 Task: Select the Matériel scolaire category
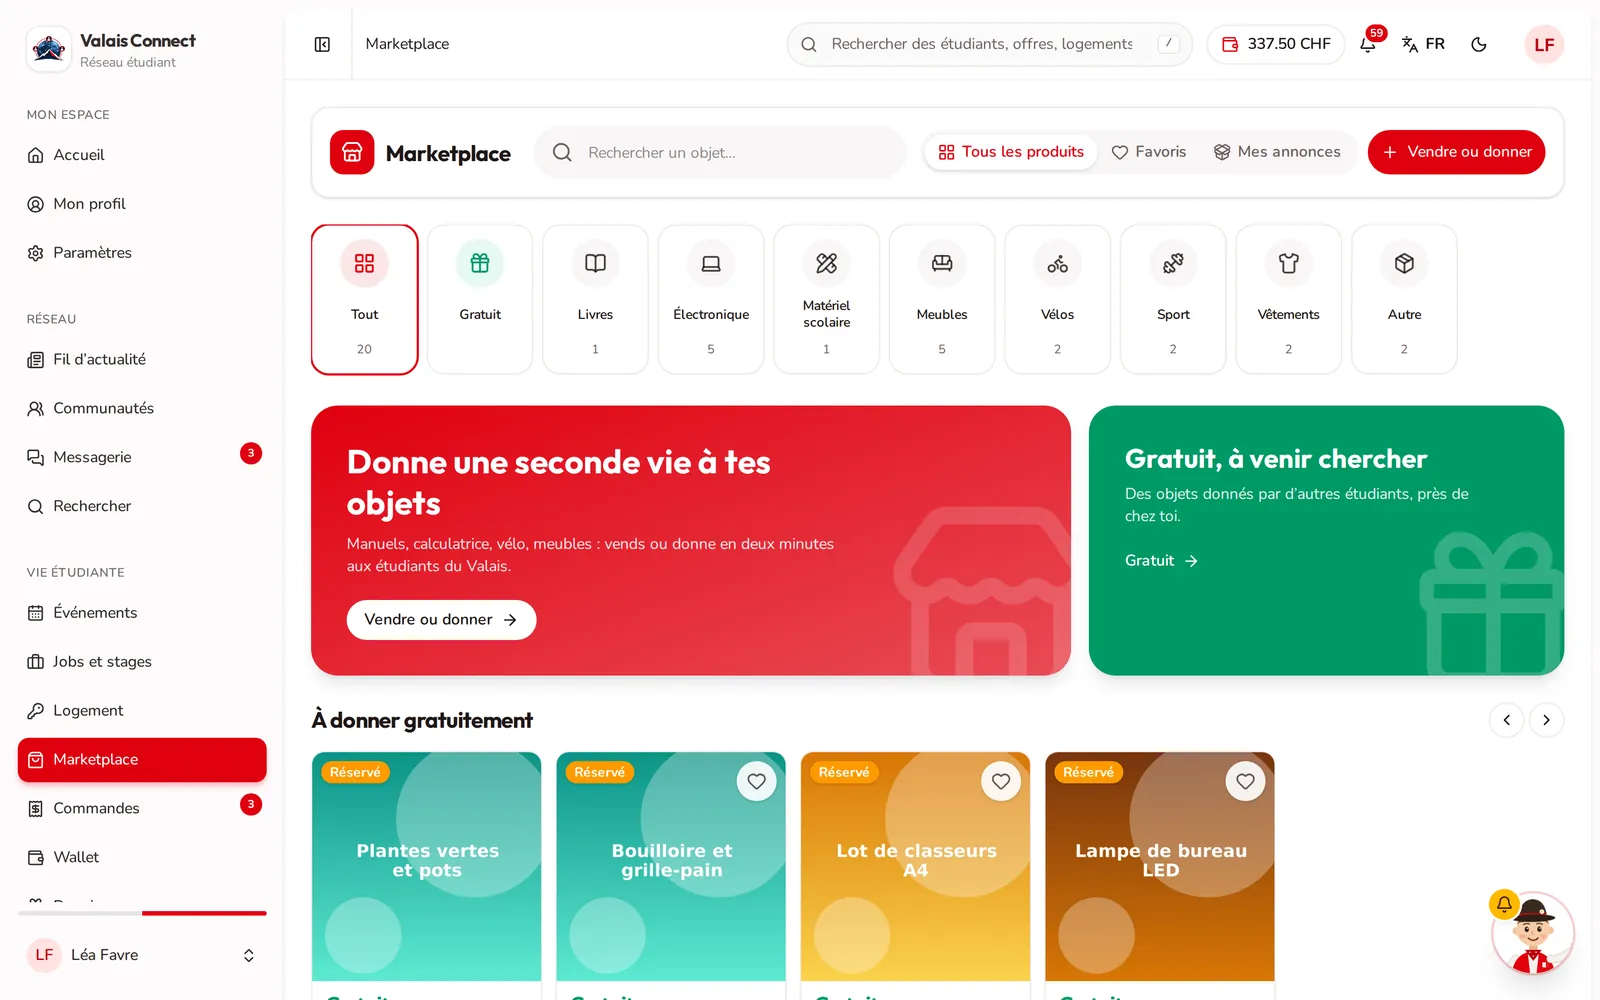826,299
